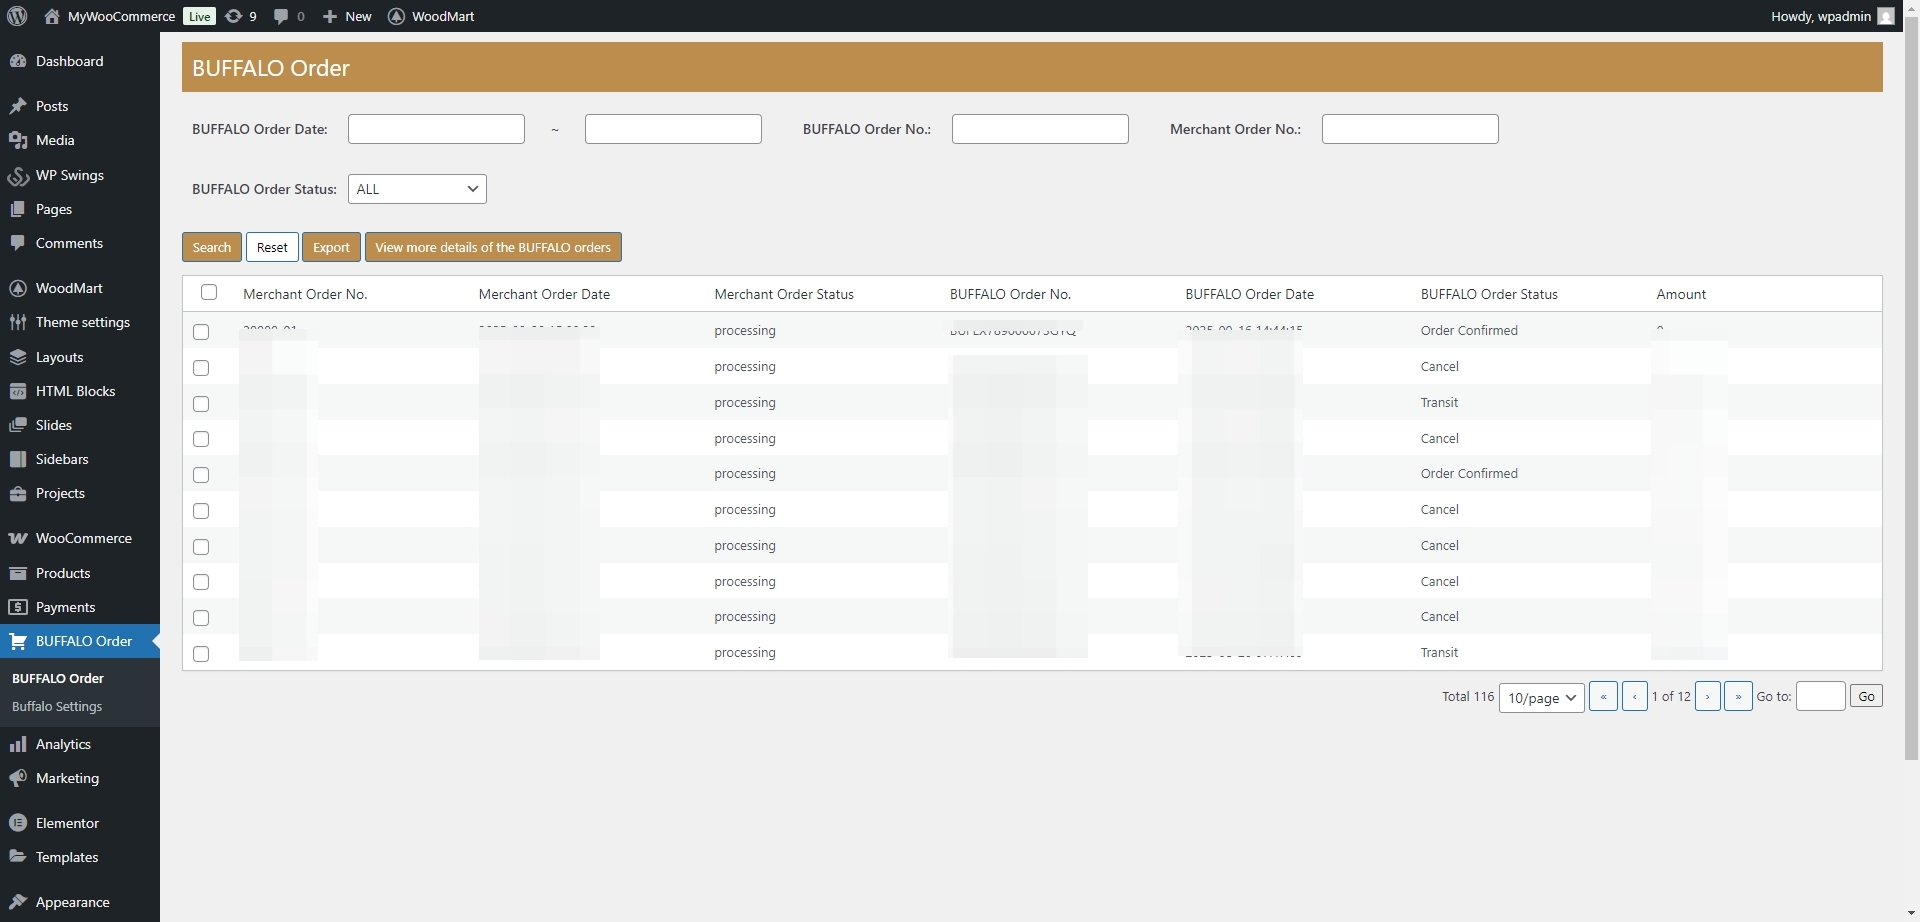The width and height of the screenshot is (1920, 922).
Task: Open the Analytics menu
Action: click(x=80, y=744)
